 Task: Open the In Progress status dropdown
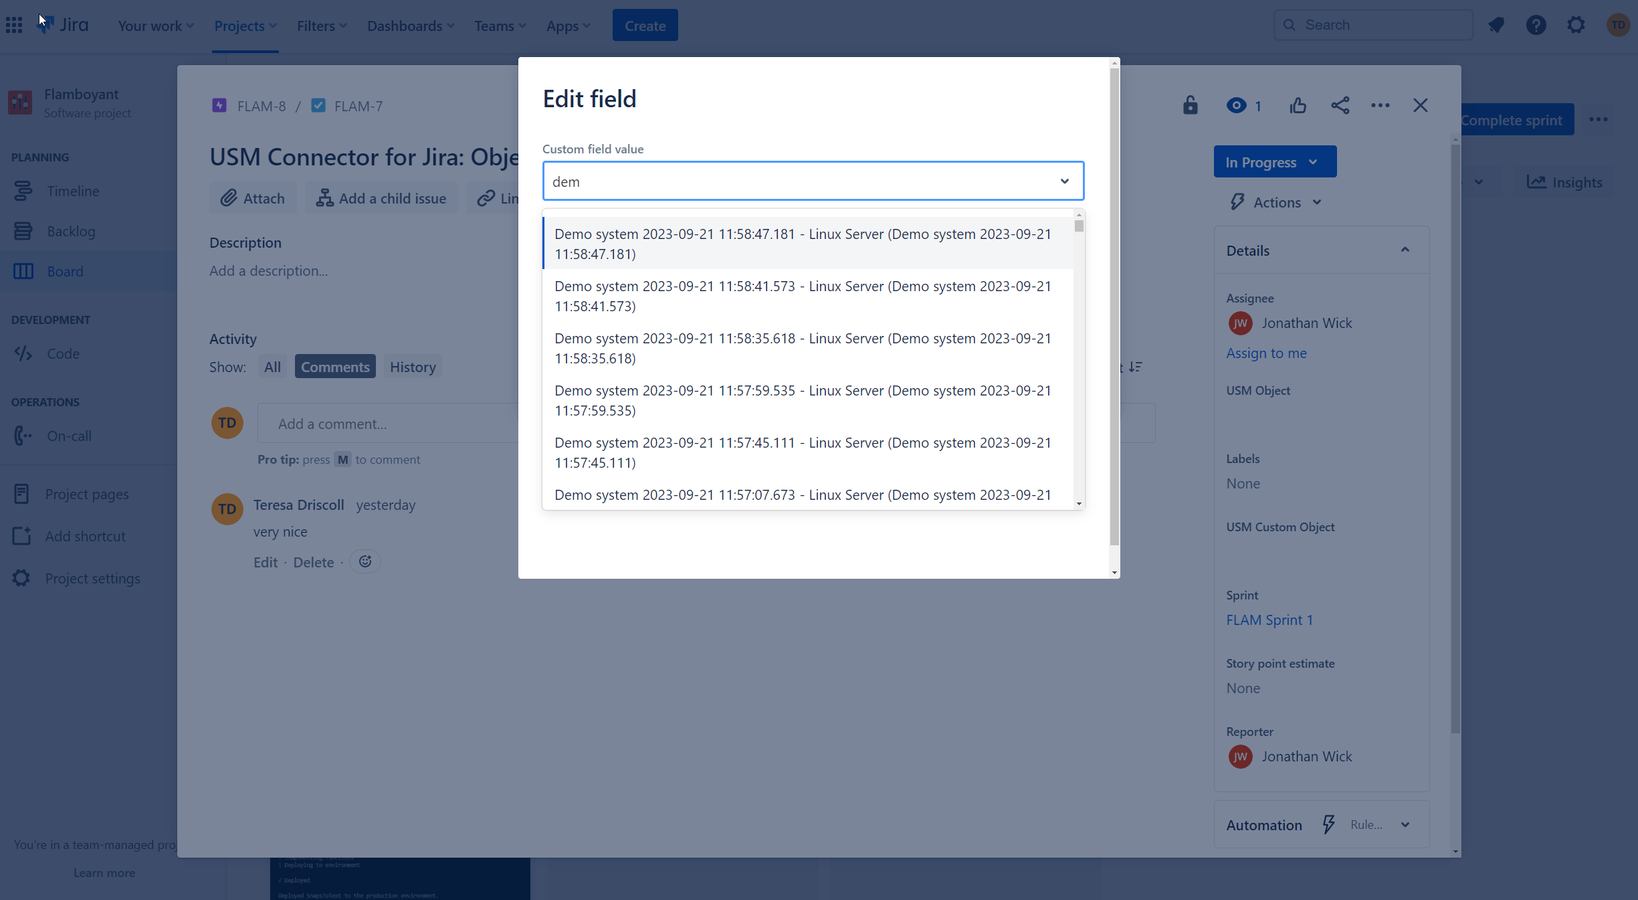(x=1274, y=162)
